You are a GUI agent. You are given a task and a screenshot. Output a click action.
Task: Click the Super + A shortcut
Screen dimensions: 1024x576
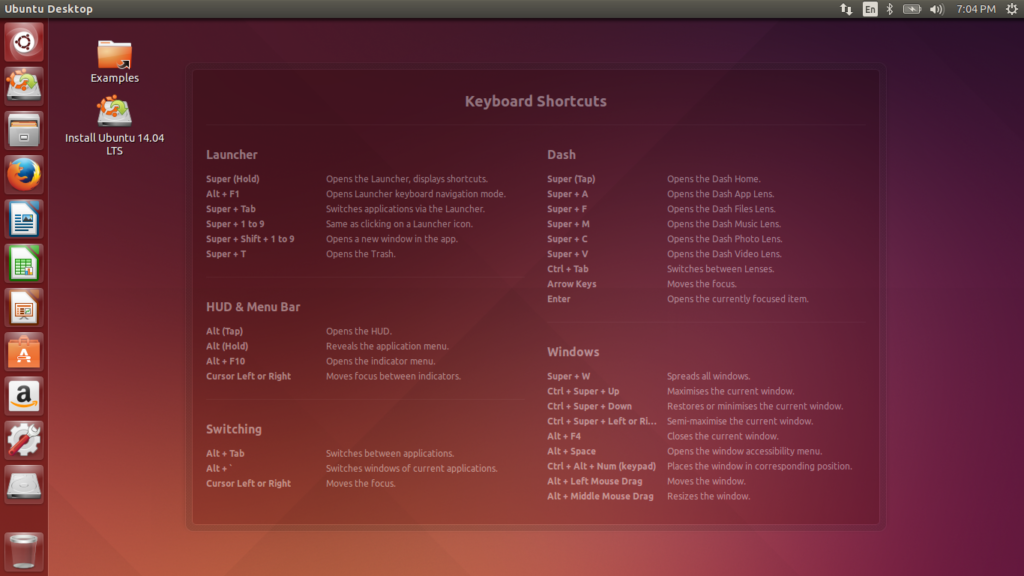(568, 194)
